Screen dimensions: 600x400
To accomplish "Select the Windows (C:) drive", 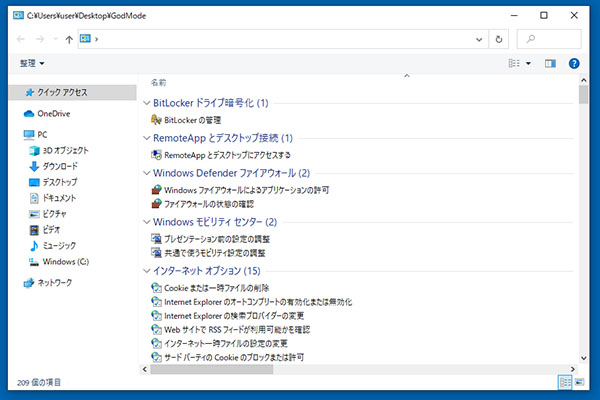I will point(65,261).
